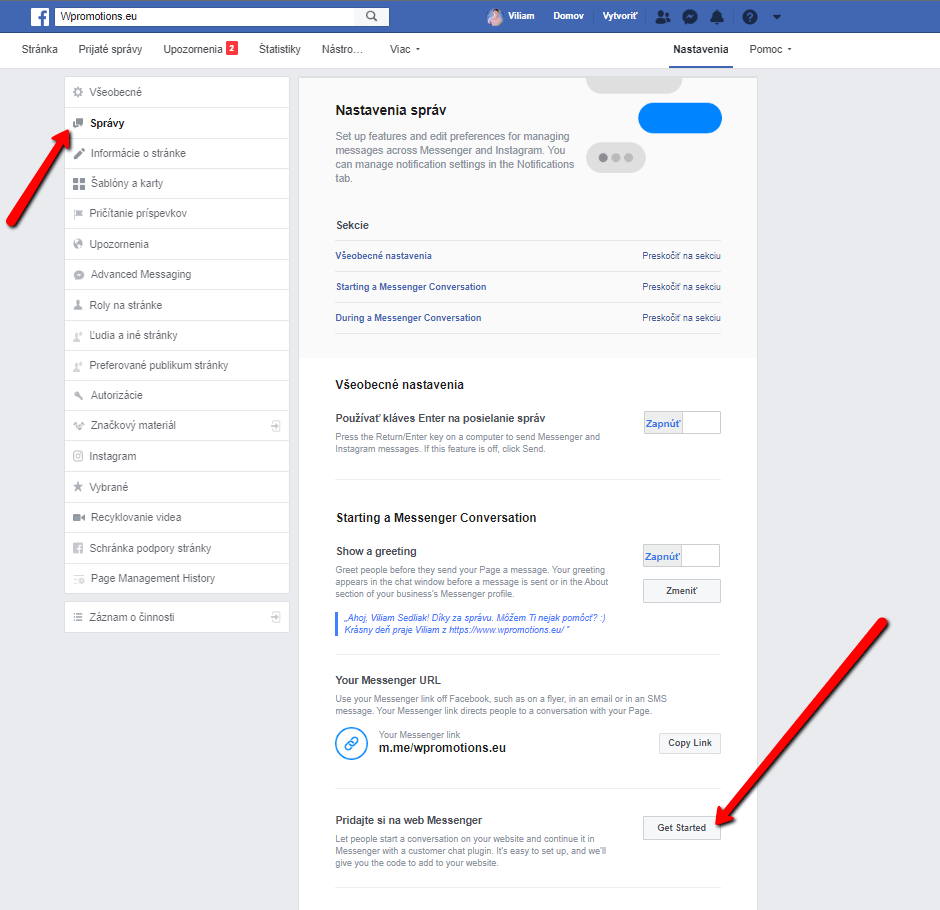Open During a Messenger Conversation link
The height and width of the screenshot is (910, 940).
(408, 318)
